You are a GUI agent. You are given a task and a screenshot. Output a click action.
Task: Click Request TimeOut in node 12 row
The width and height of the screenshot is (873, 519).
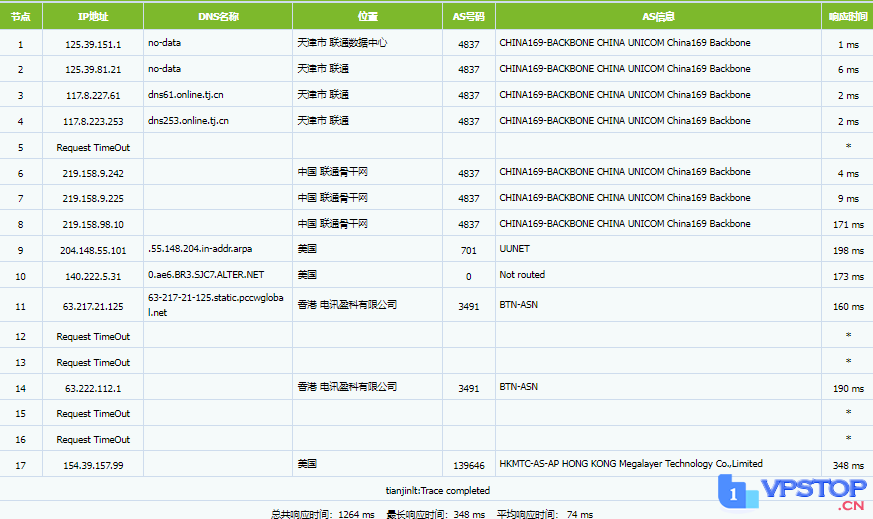click(93, 336)
